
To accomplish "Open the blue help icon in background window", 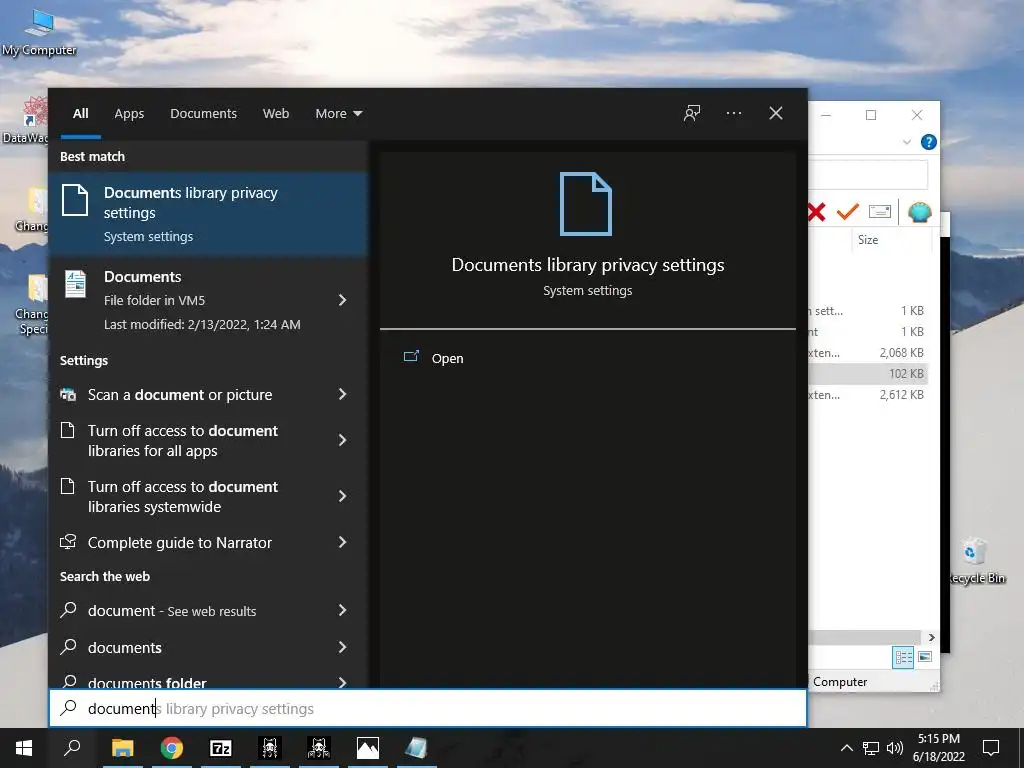I will (928, 142).
